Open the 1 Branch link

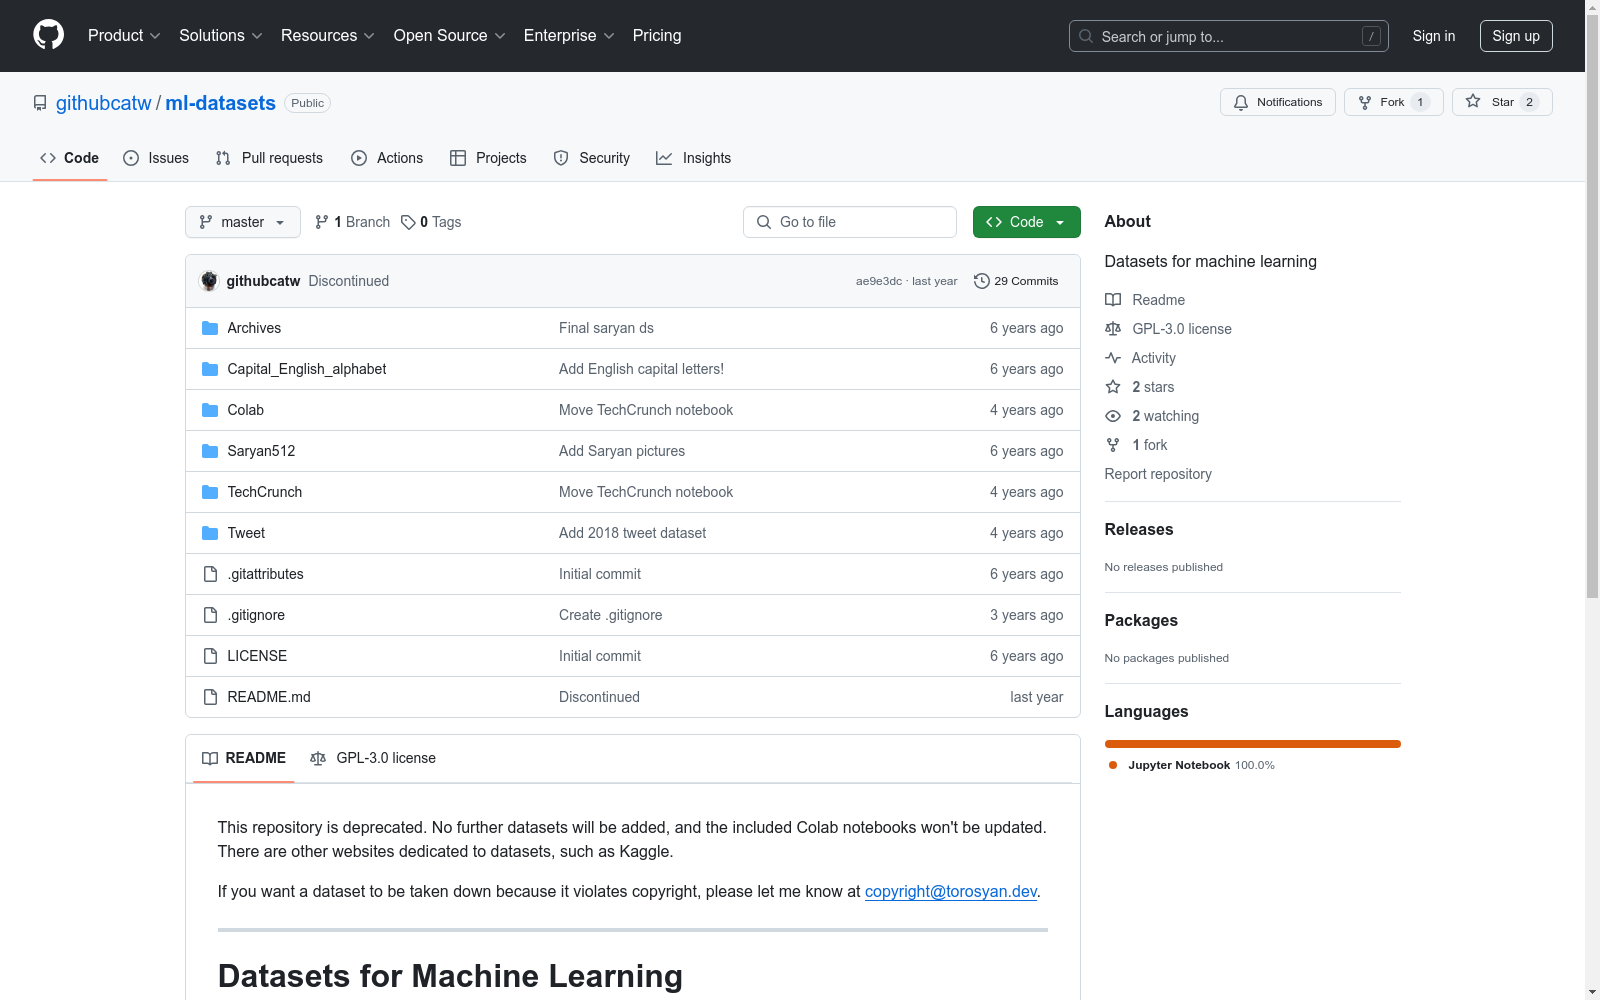(x=352, y=222)
